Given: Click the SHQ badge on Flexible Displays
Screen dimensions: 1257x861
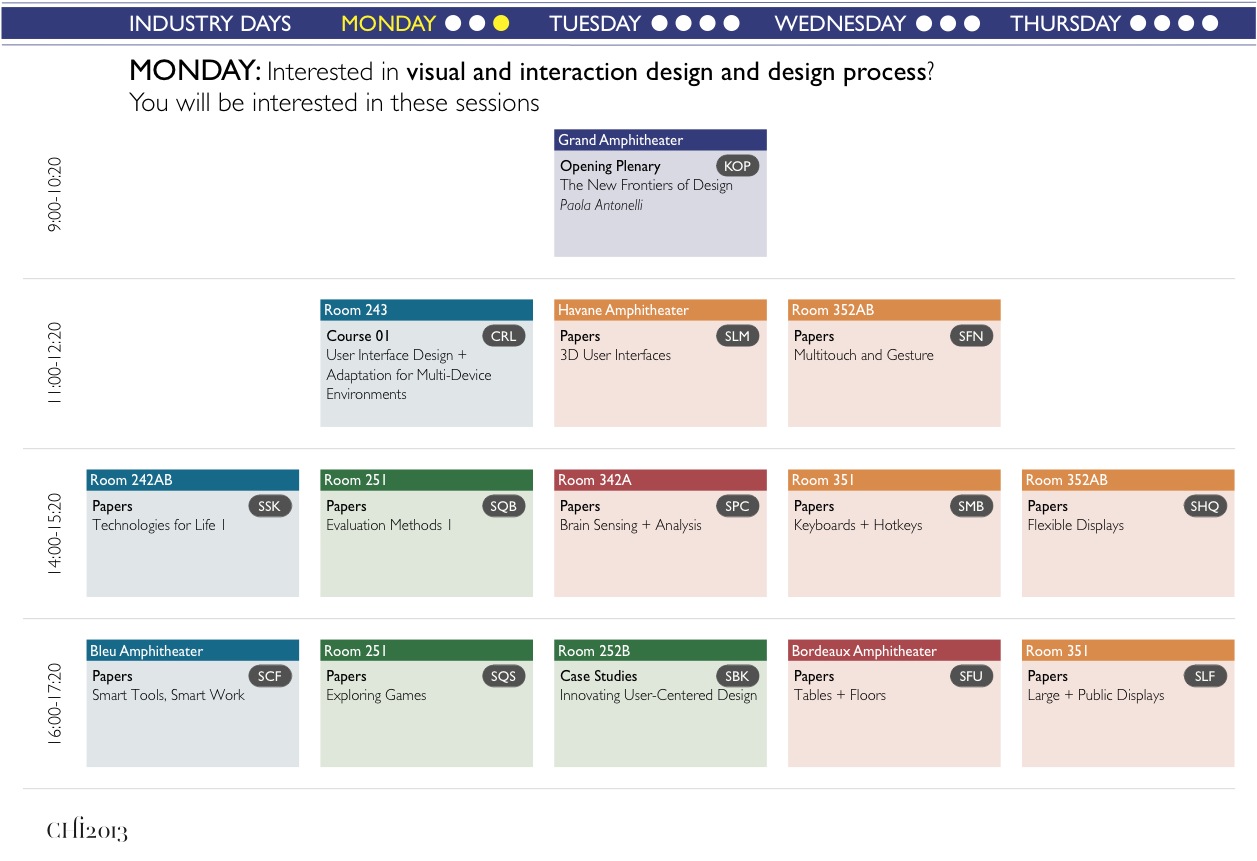Looking at the screenshot, I should point(1205,506).
